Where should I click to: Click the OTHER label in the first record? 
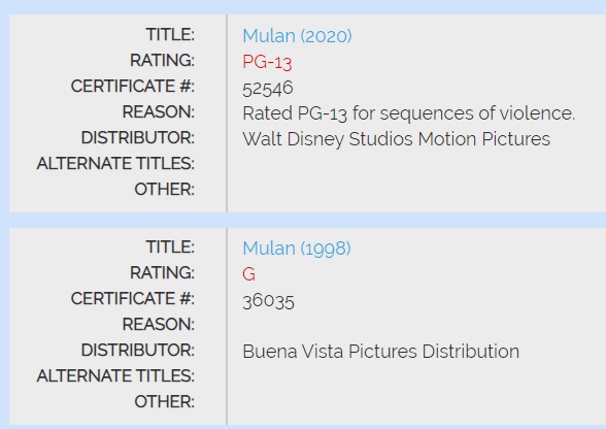tap(164, 189)
